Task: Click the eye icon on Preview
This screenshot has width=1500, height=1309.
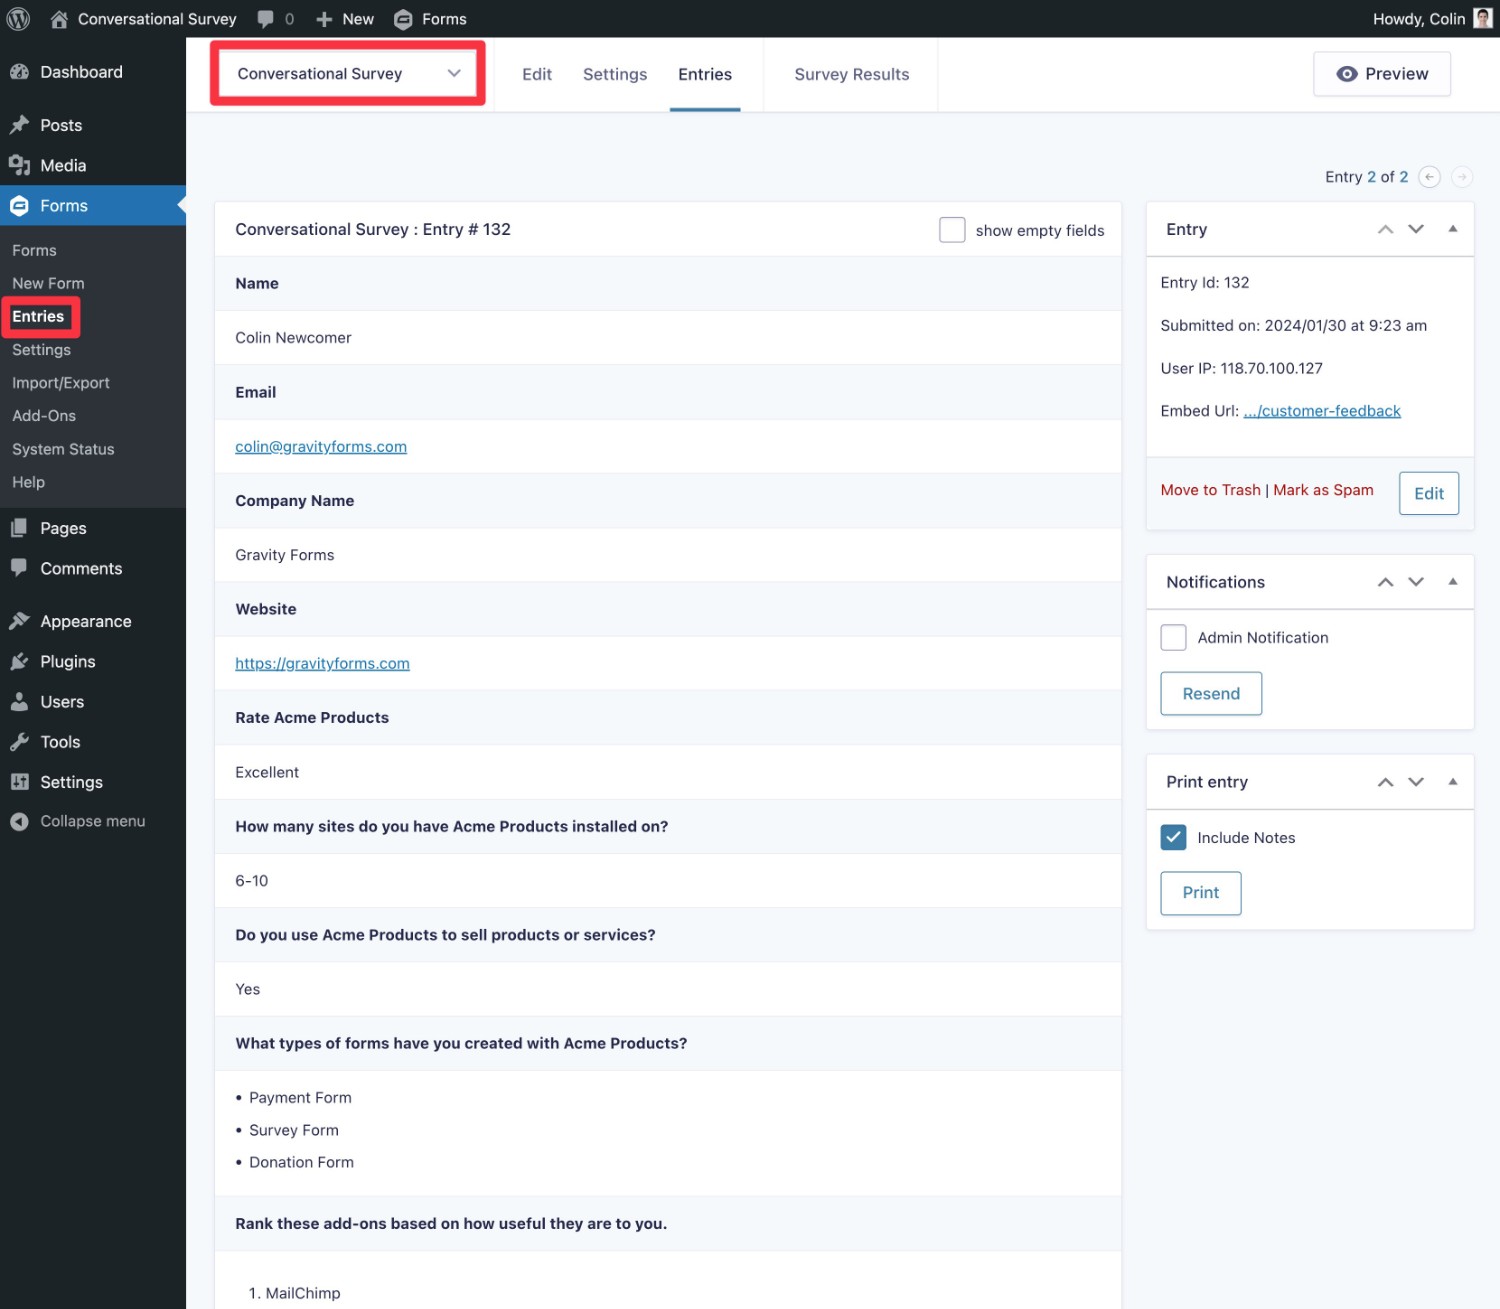Action: (1347, 74)
